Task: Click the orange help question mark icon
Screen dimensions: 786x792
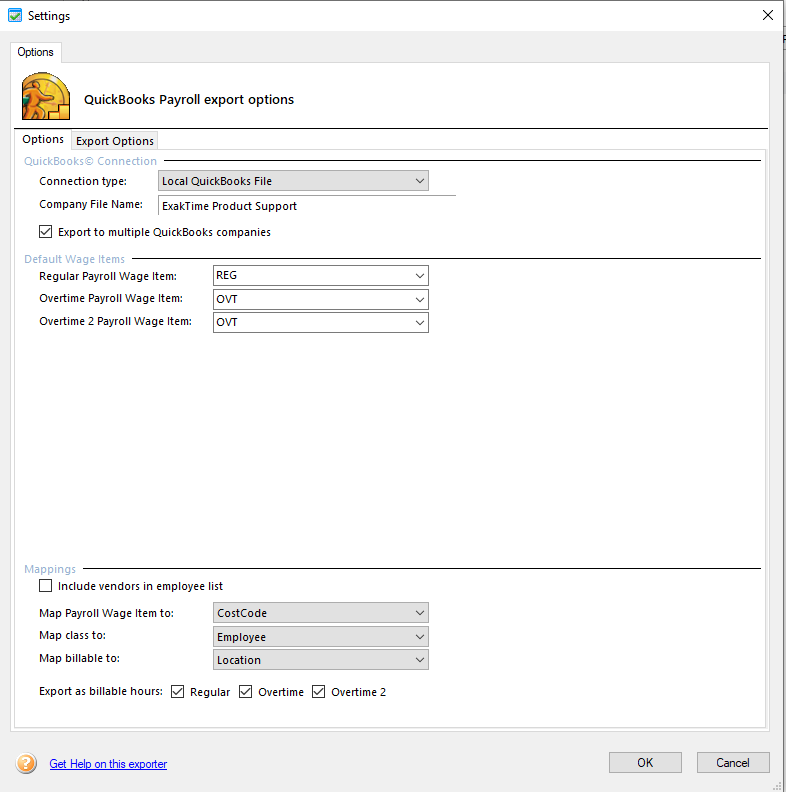Action: coord(26,764)
